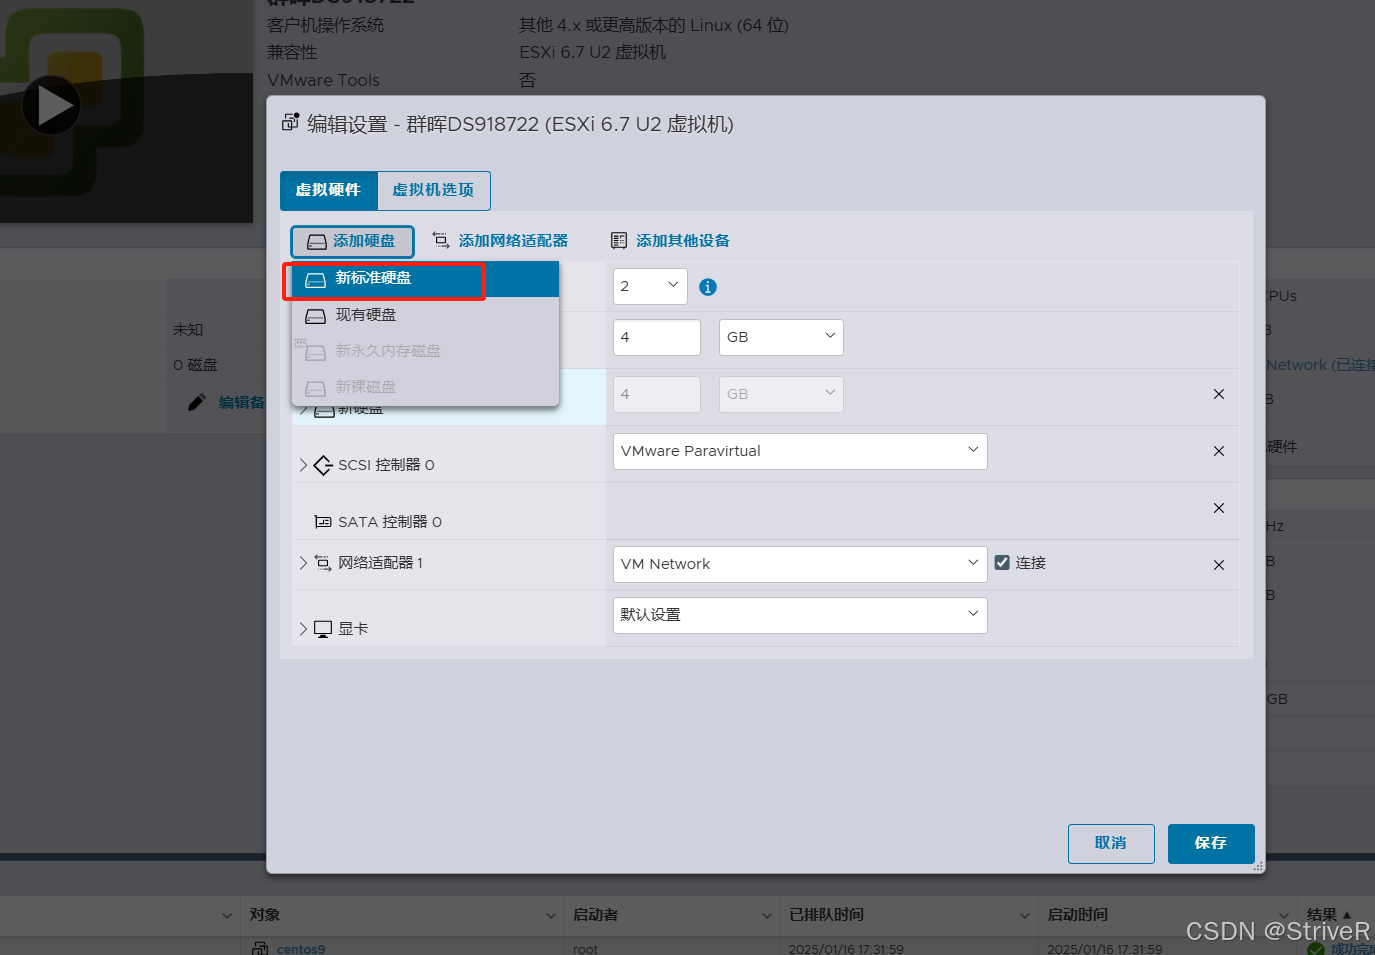
Task: Click the 取消 button
Action: coord(1111,843)
